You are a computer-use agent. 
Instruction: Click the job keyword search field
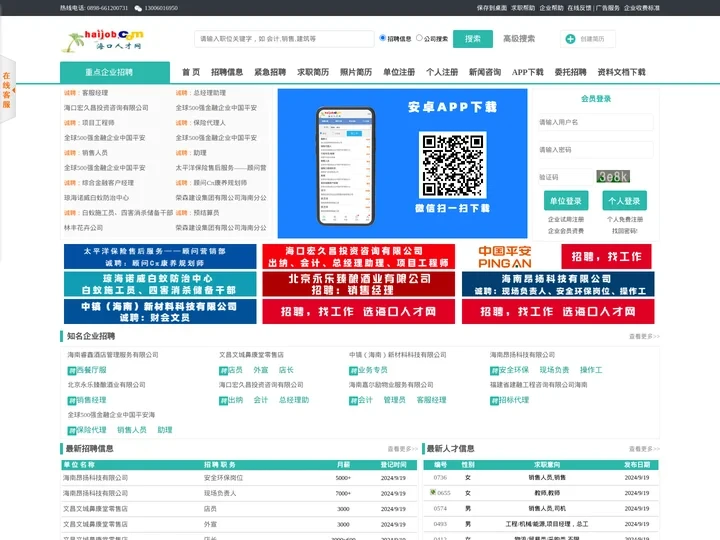pyautogui.click(x=284, y=39)
